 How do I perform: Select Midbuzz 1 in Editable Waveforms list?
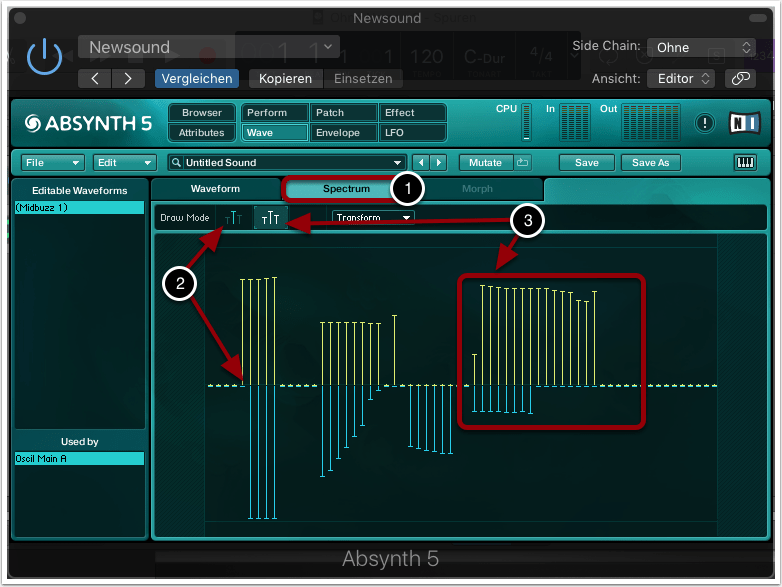pyautogui.click(x=79, y=207)
